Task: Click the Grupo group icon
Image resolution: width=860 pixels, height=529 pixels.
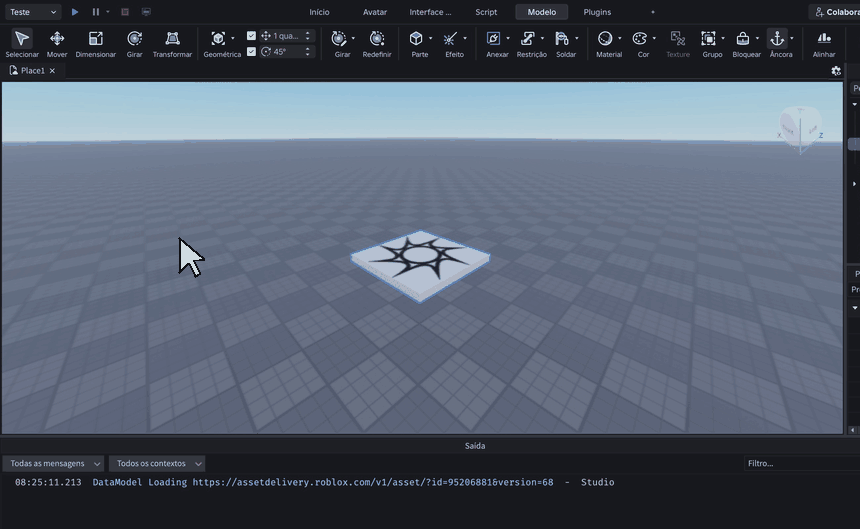Action: point(708,38)
